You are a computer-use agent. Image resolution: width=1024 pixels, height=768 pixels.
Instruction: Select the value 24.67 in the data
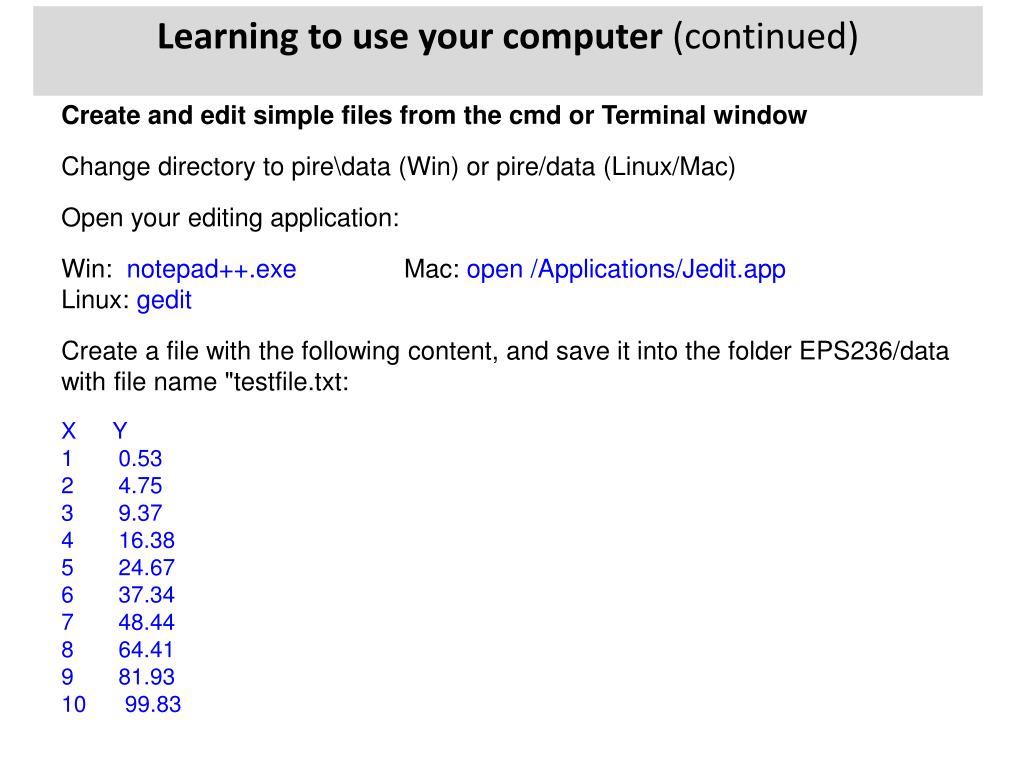click(146, 568)
